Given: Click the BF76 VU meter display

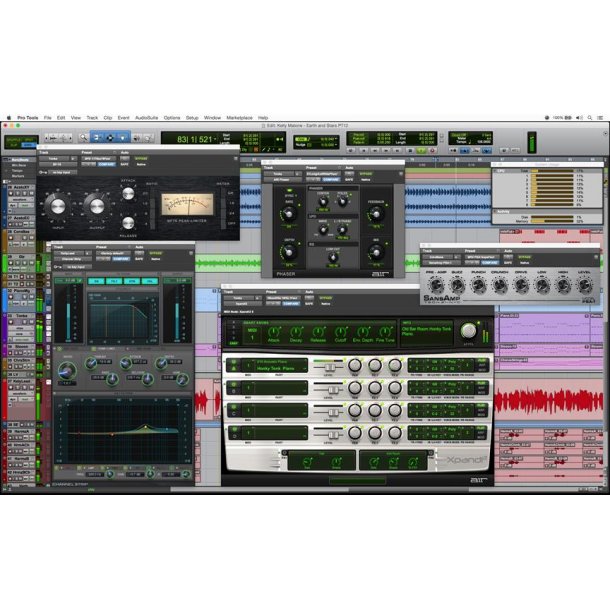Looking at the screenshot, I should tap(188, 205).
